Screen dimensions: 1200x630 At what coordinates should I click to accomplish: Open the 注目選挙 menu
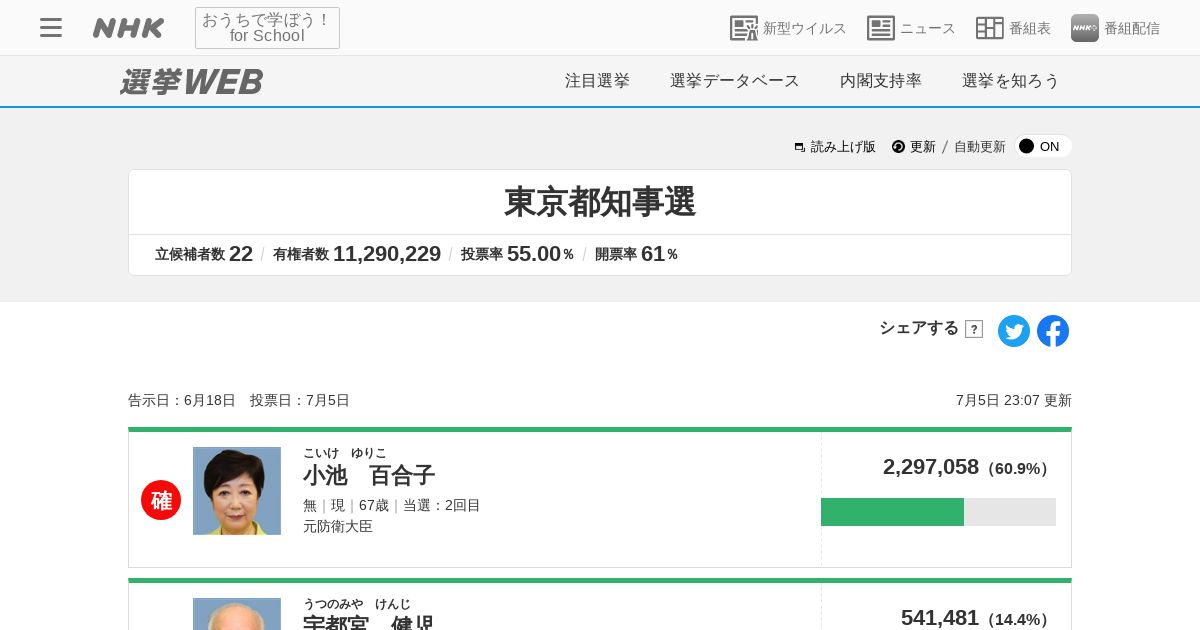(597, 81)
